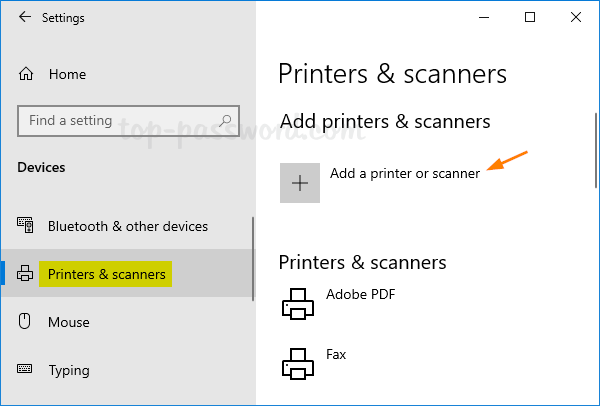The image size is (600, 406).
Task: Click the Mouse icon in the sidebar
Action: 26,322
